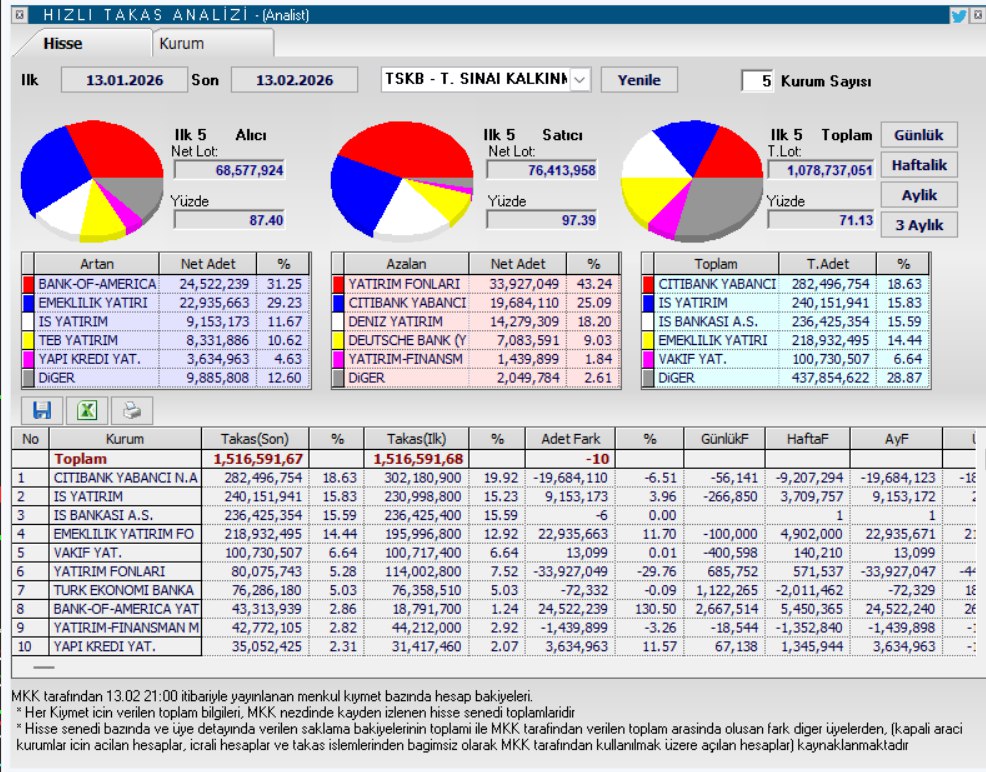The width and height of the screenshot is (986, 772).
Task: Click white swatch beside DENIZ YATIRIM
Action: pos(338,321)
